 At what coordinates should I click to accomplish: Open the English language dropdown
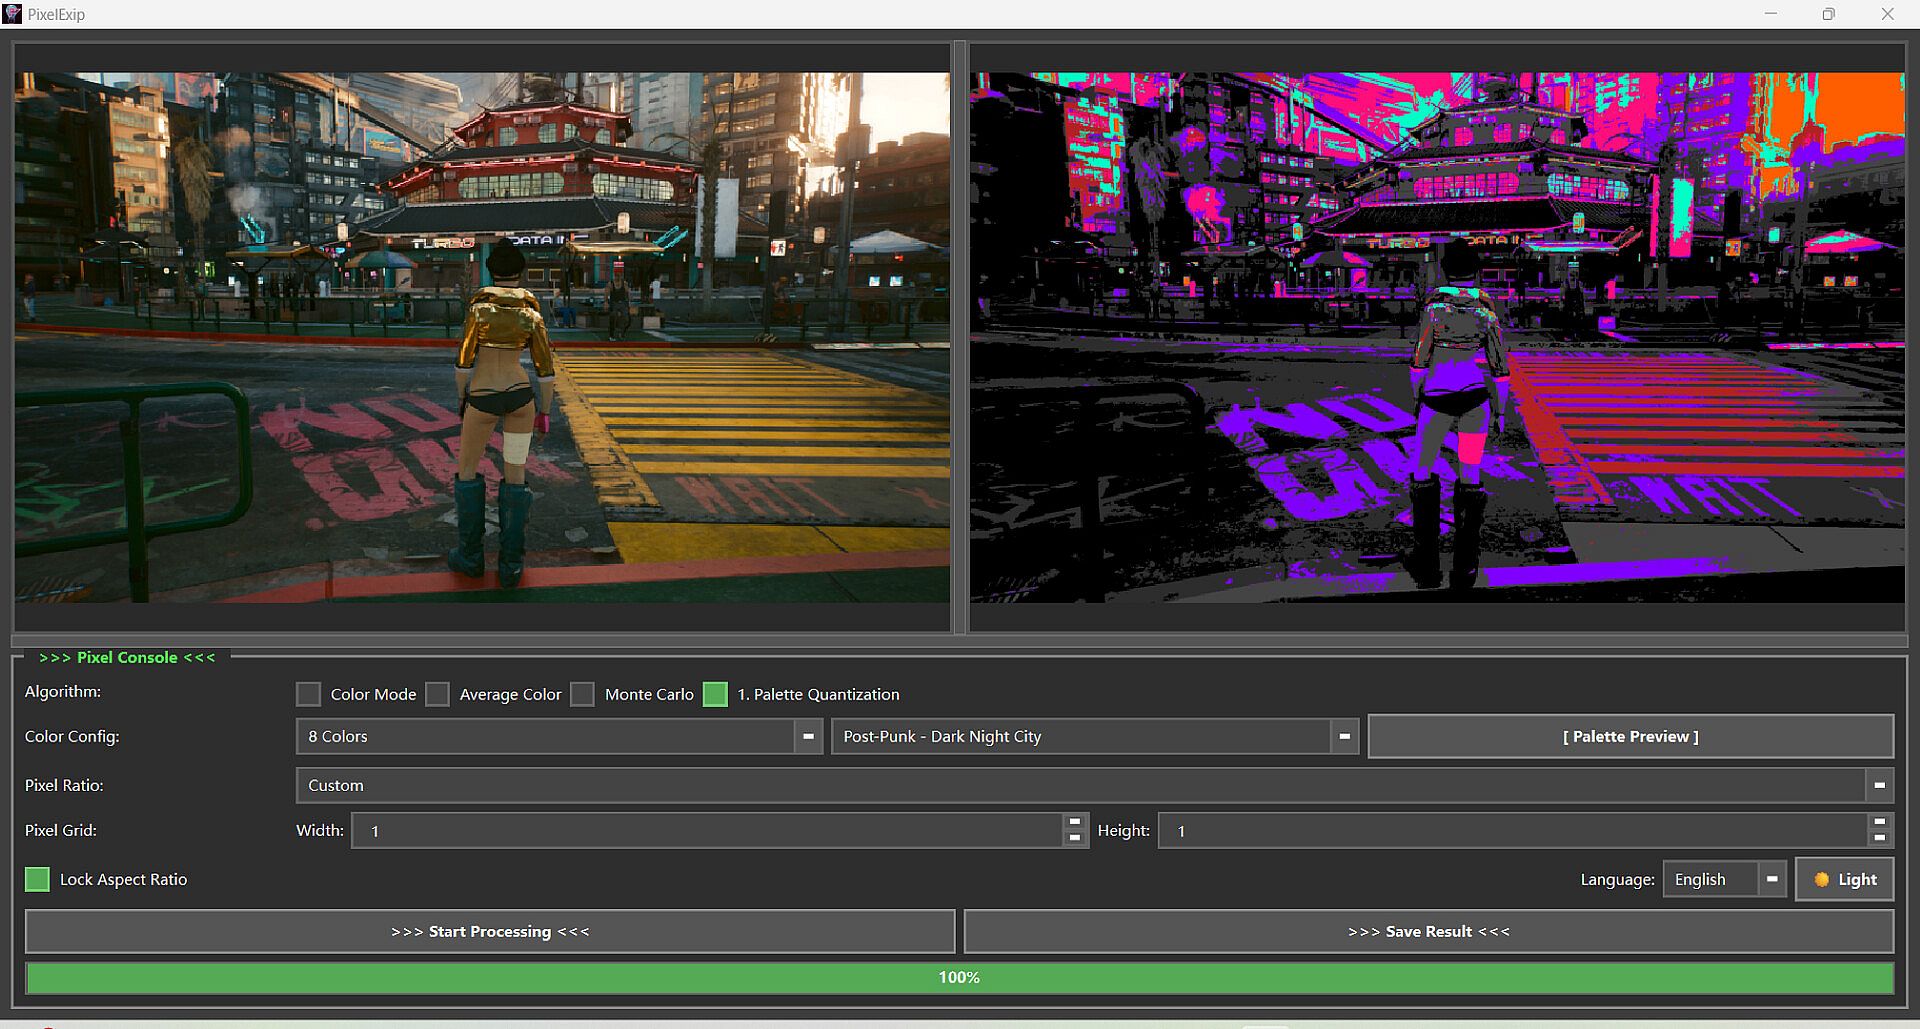[x=1771, y=880]
